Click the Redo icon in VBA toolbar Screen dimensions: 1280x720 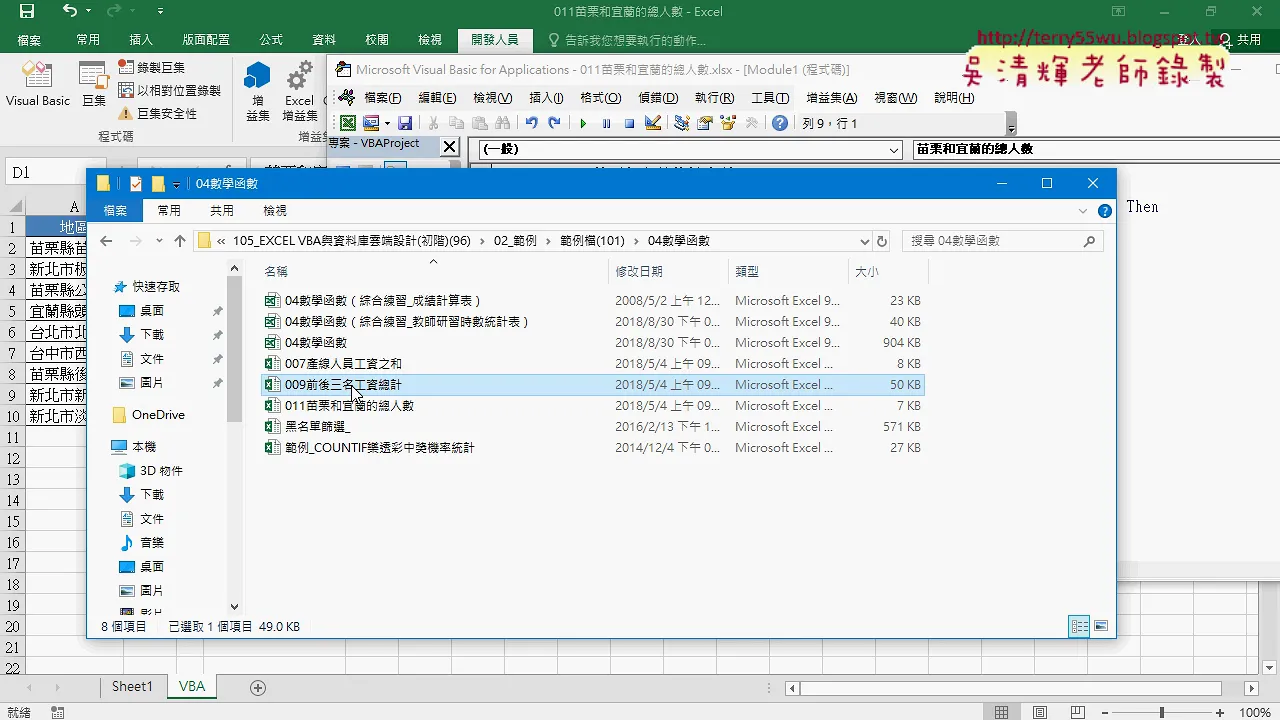point(554,123)
